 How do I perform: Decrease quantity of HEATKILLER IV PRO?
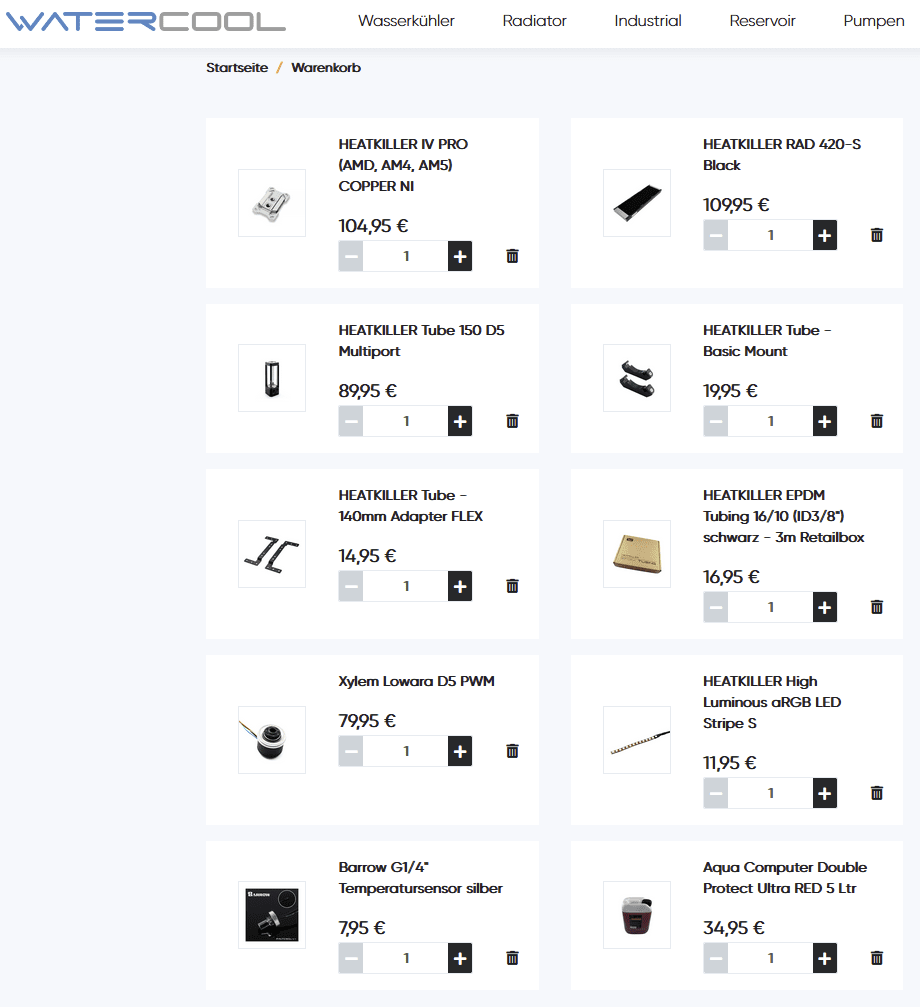(351, 256)
